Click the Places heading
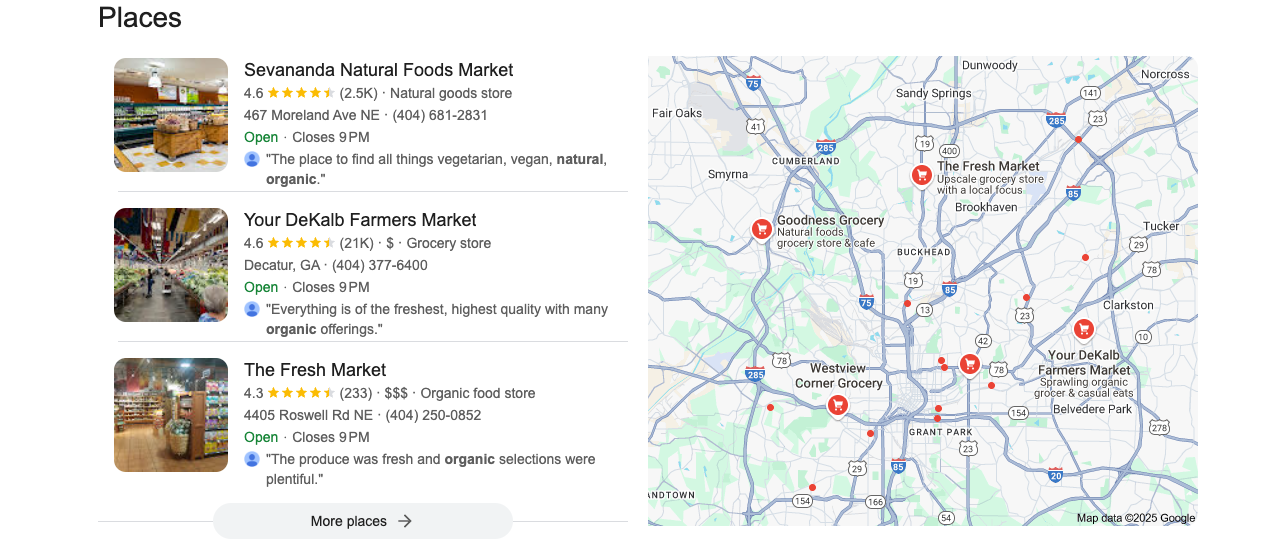1280x539 pixels. [140, 17]
